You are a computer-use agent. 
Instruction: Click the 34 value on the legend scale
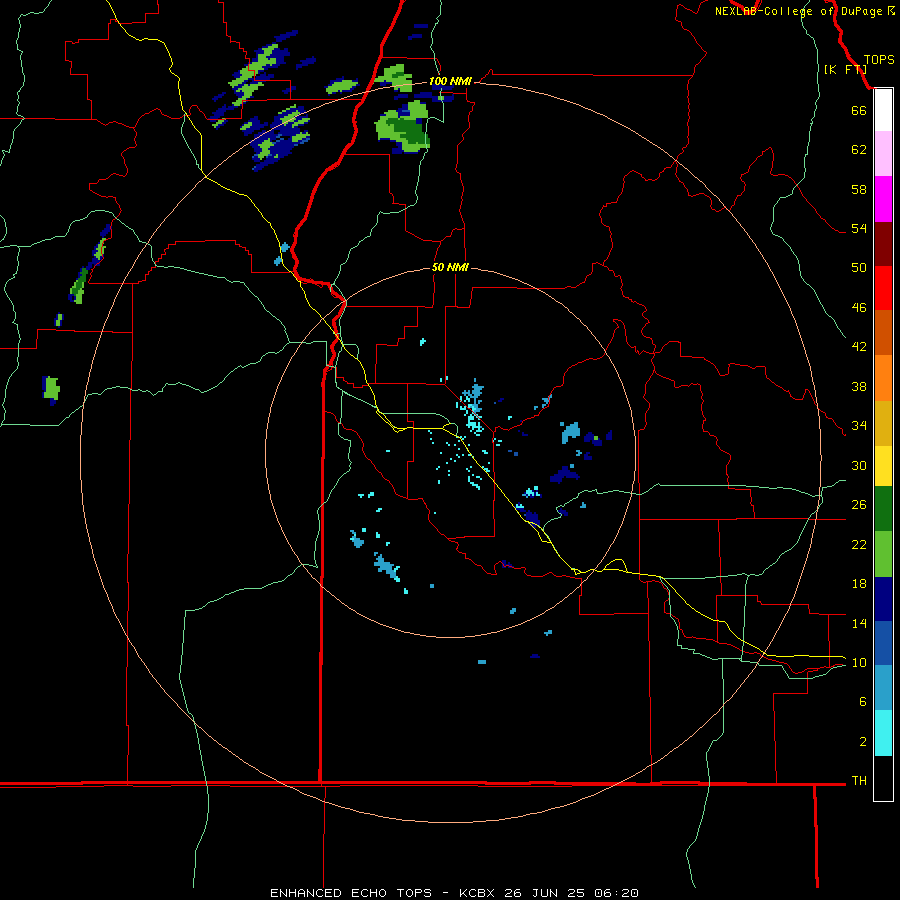[x=859, y=425]
